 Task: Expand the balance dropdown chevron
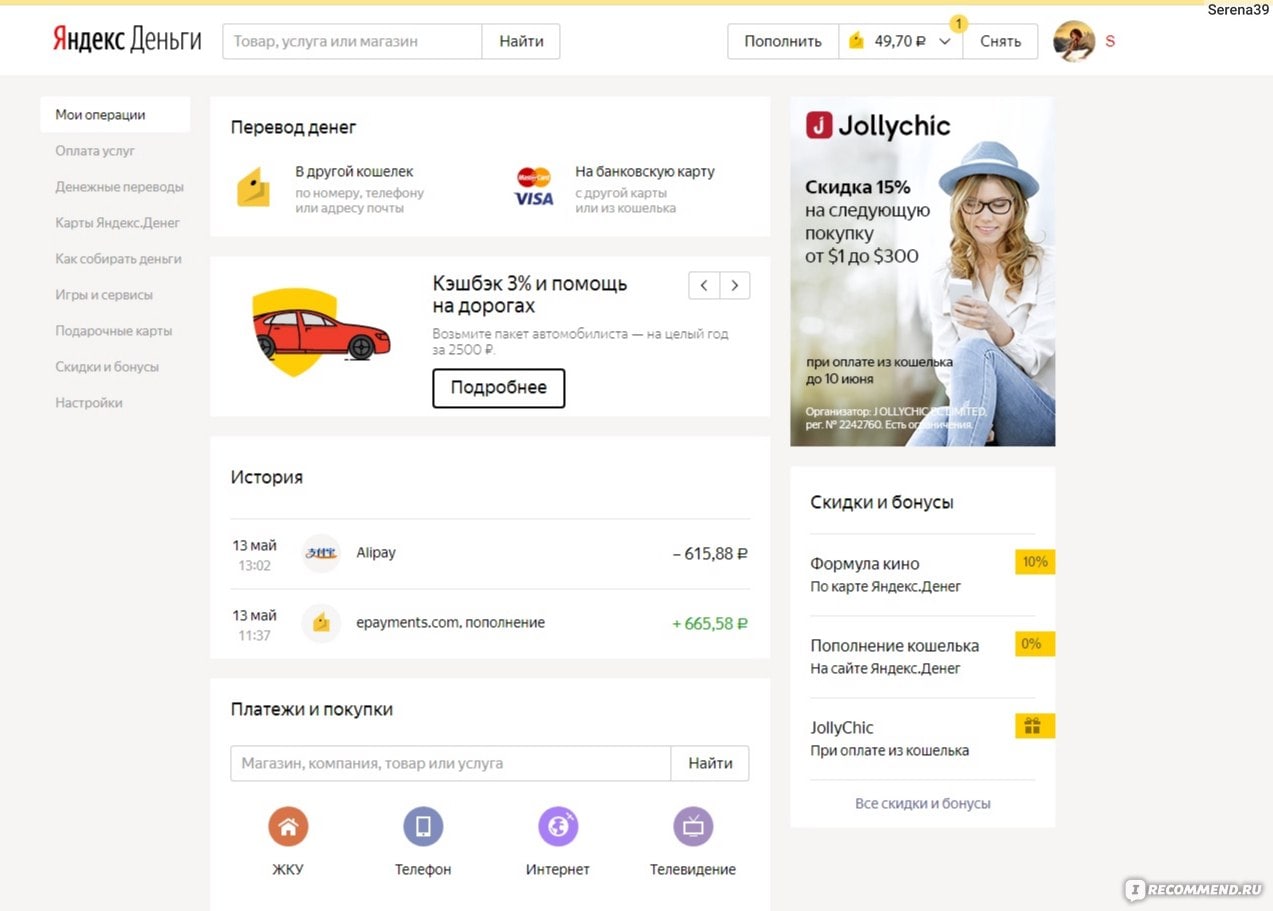(945, 42)
